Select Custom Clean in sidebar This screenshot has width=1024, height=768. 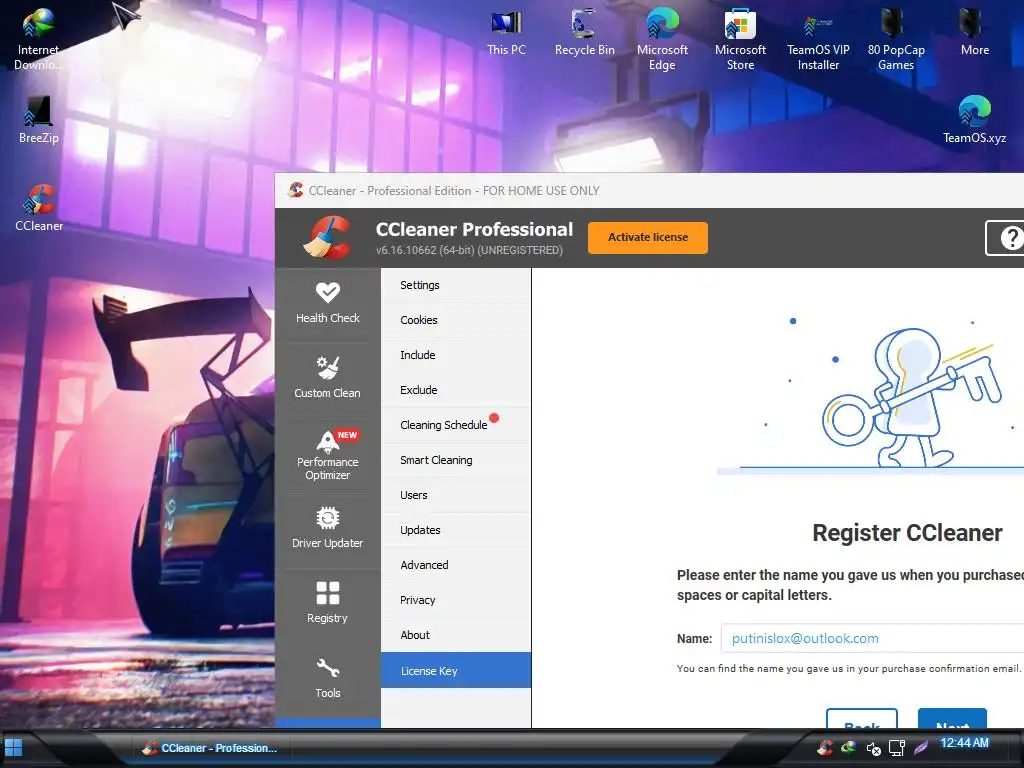coord(327,378)
